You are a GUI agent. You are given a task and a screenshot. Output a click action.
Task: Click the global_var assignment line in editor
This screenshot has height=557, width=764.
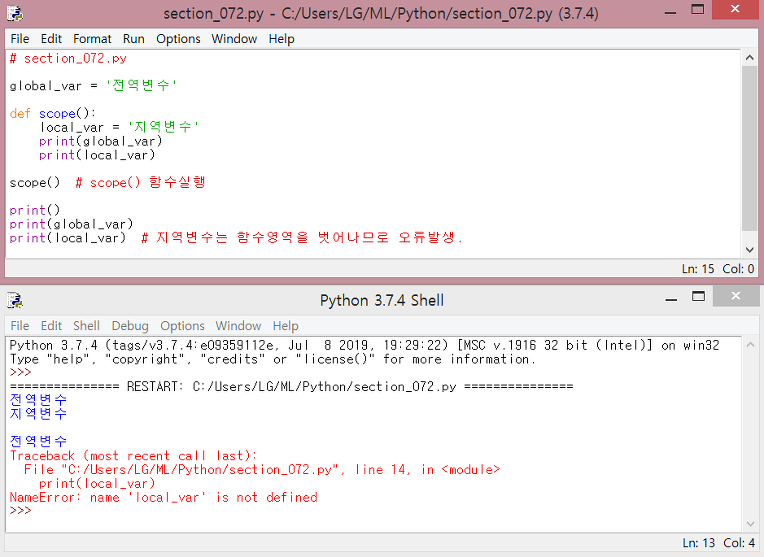(93, 86)
